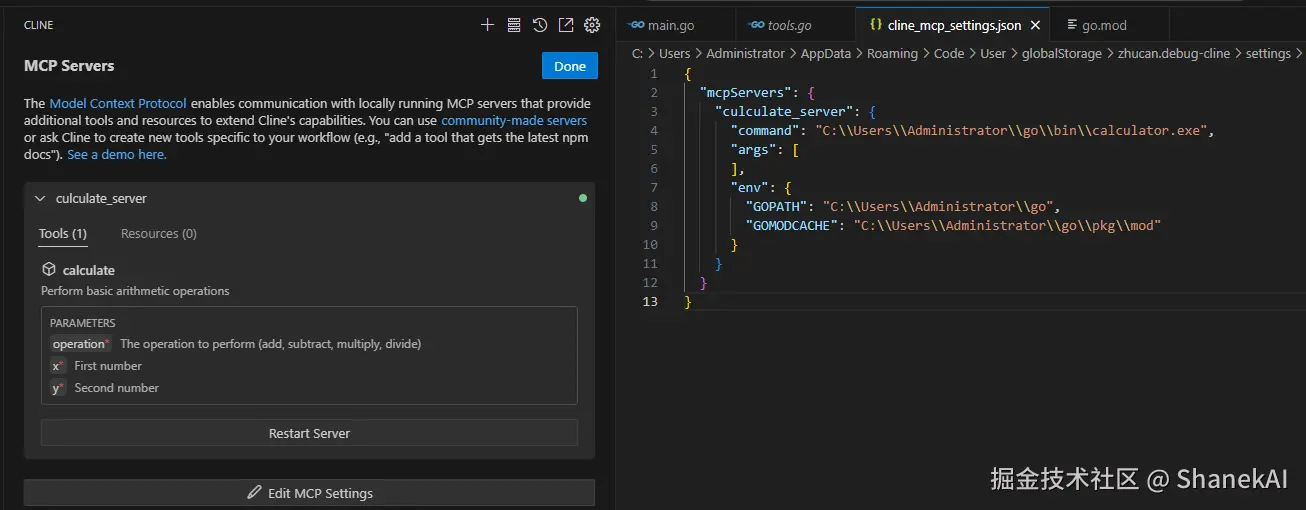Close the cline_mcp_settings.json tab
The image size is (1306, 510).
coord(1035,25)
